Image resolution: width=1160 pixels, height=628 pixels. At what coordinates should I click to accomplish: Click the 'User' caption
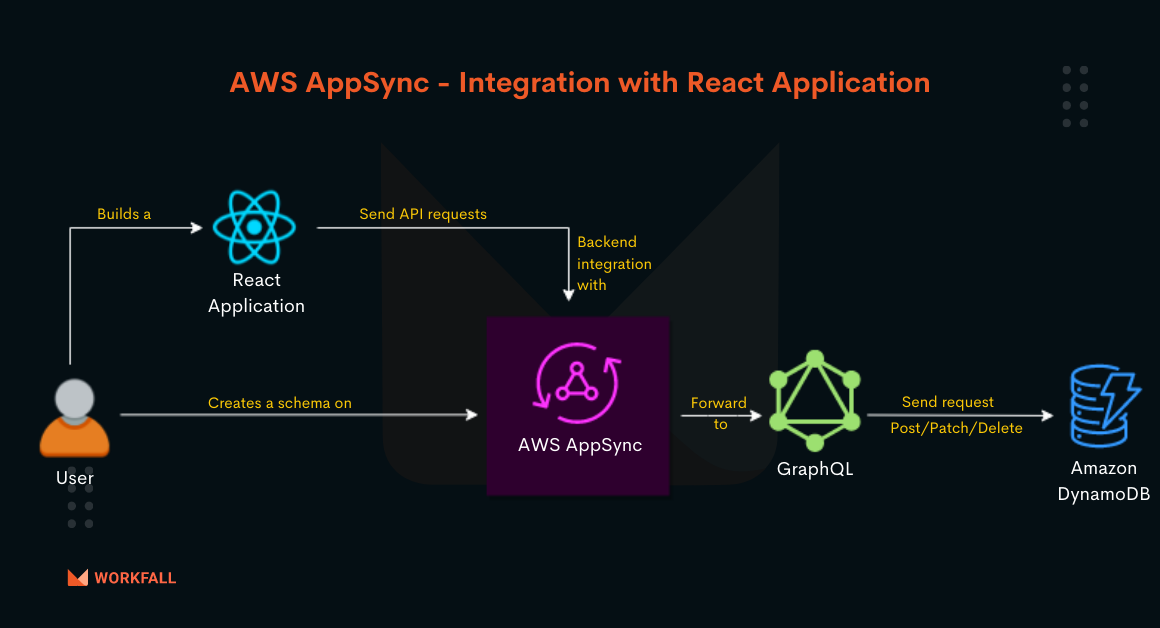click(x=75, y=478)
